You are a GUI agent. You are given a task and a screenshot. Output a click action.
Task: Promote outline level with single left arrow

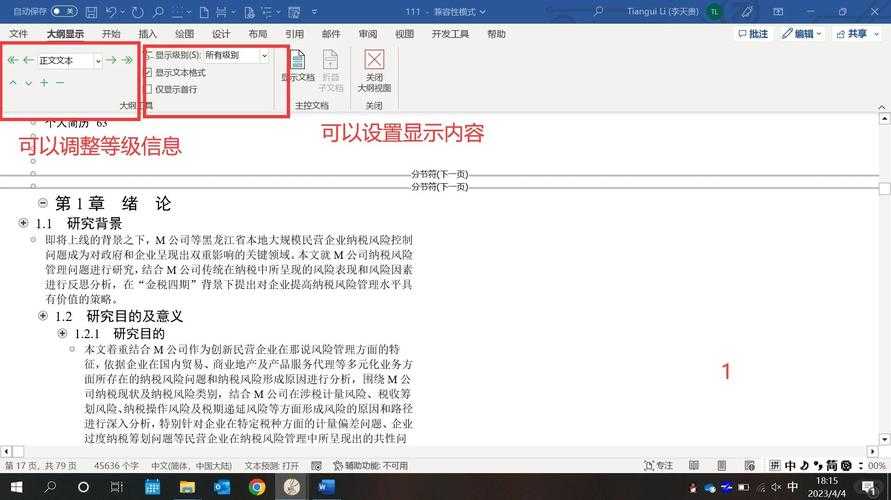(x=28, y=60)
